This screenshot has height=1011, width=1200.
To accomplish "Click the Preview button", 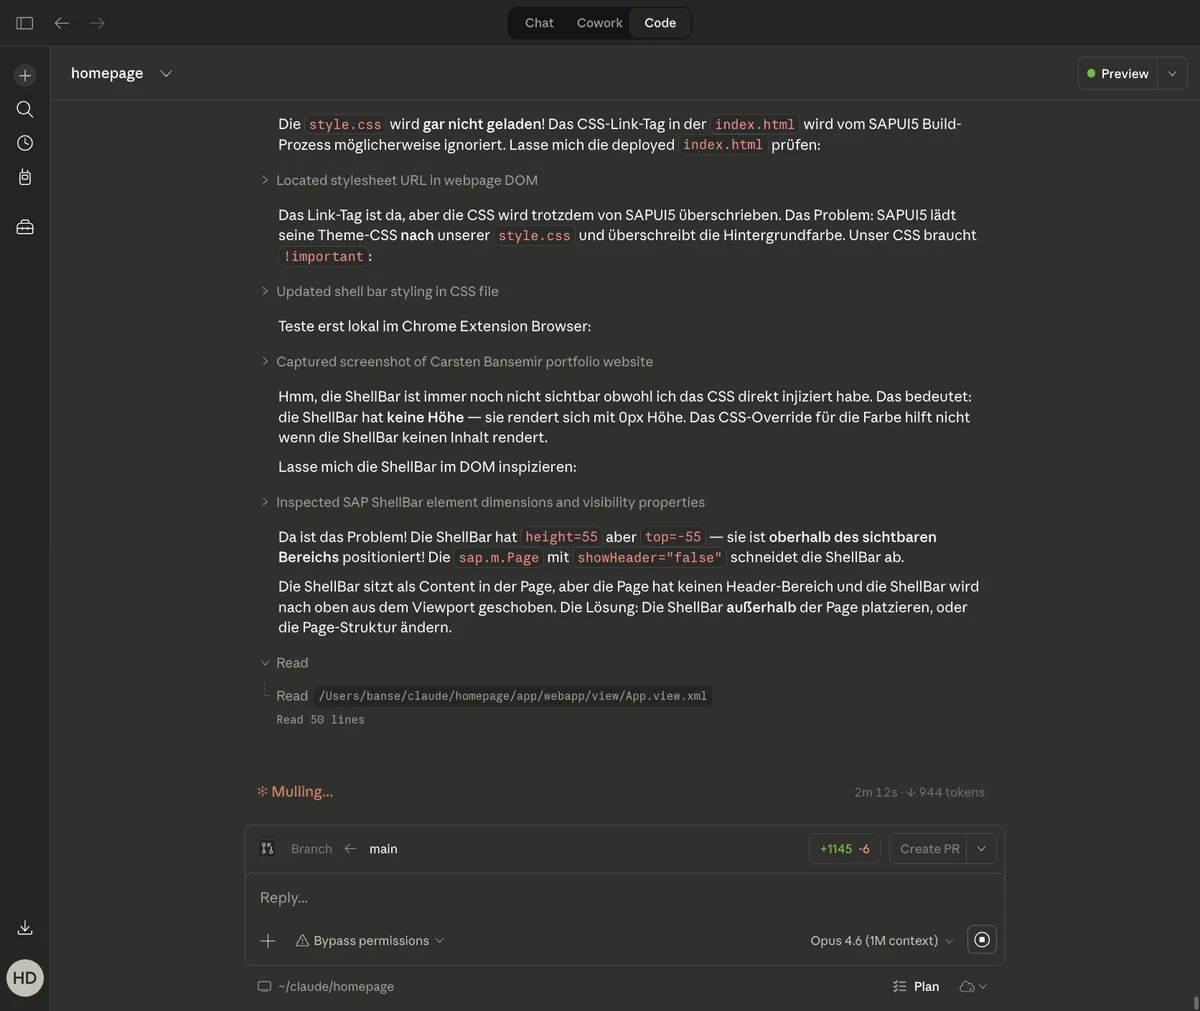I will [1118, 73].
